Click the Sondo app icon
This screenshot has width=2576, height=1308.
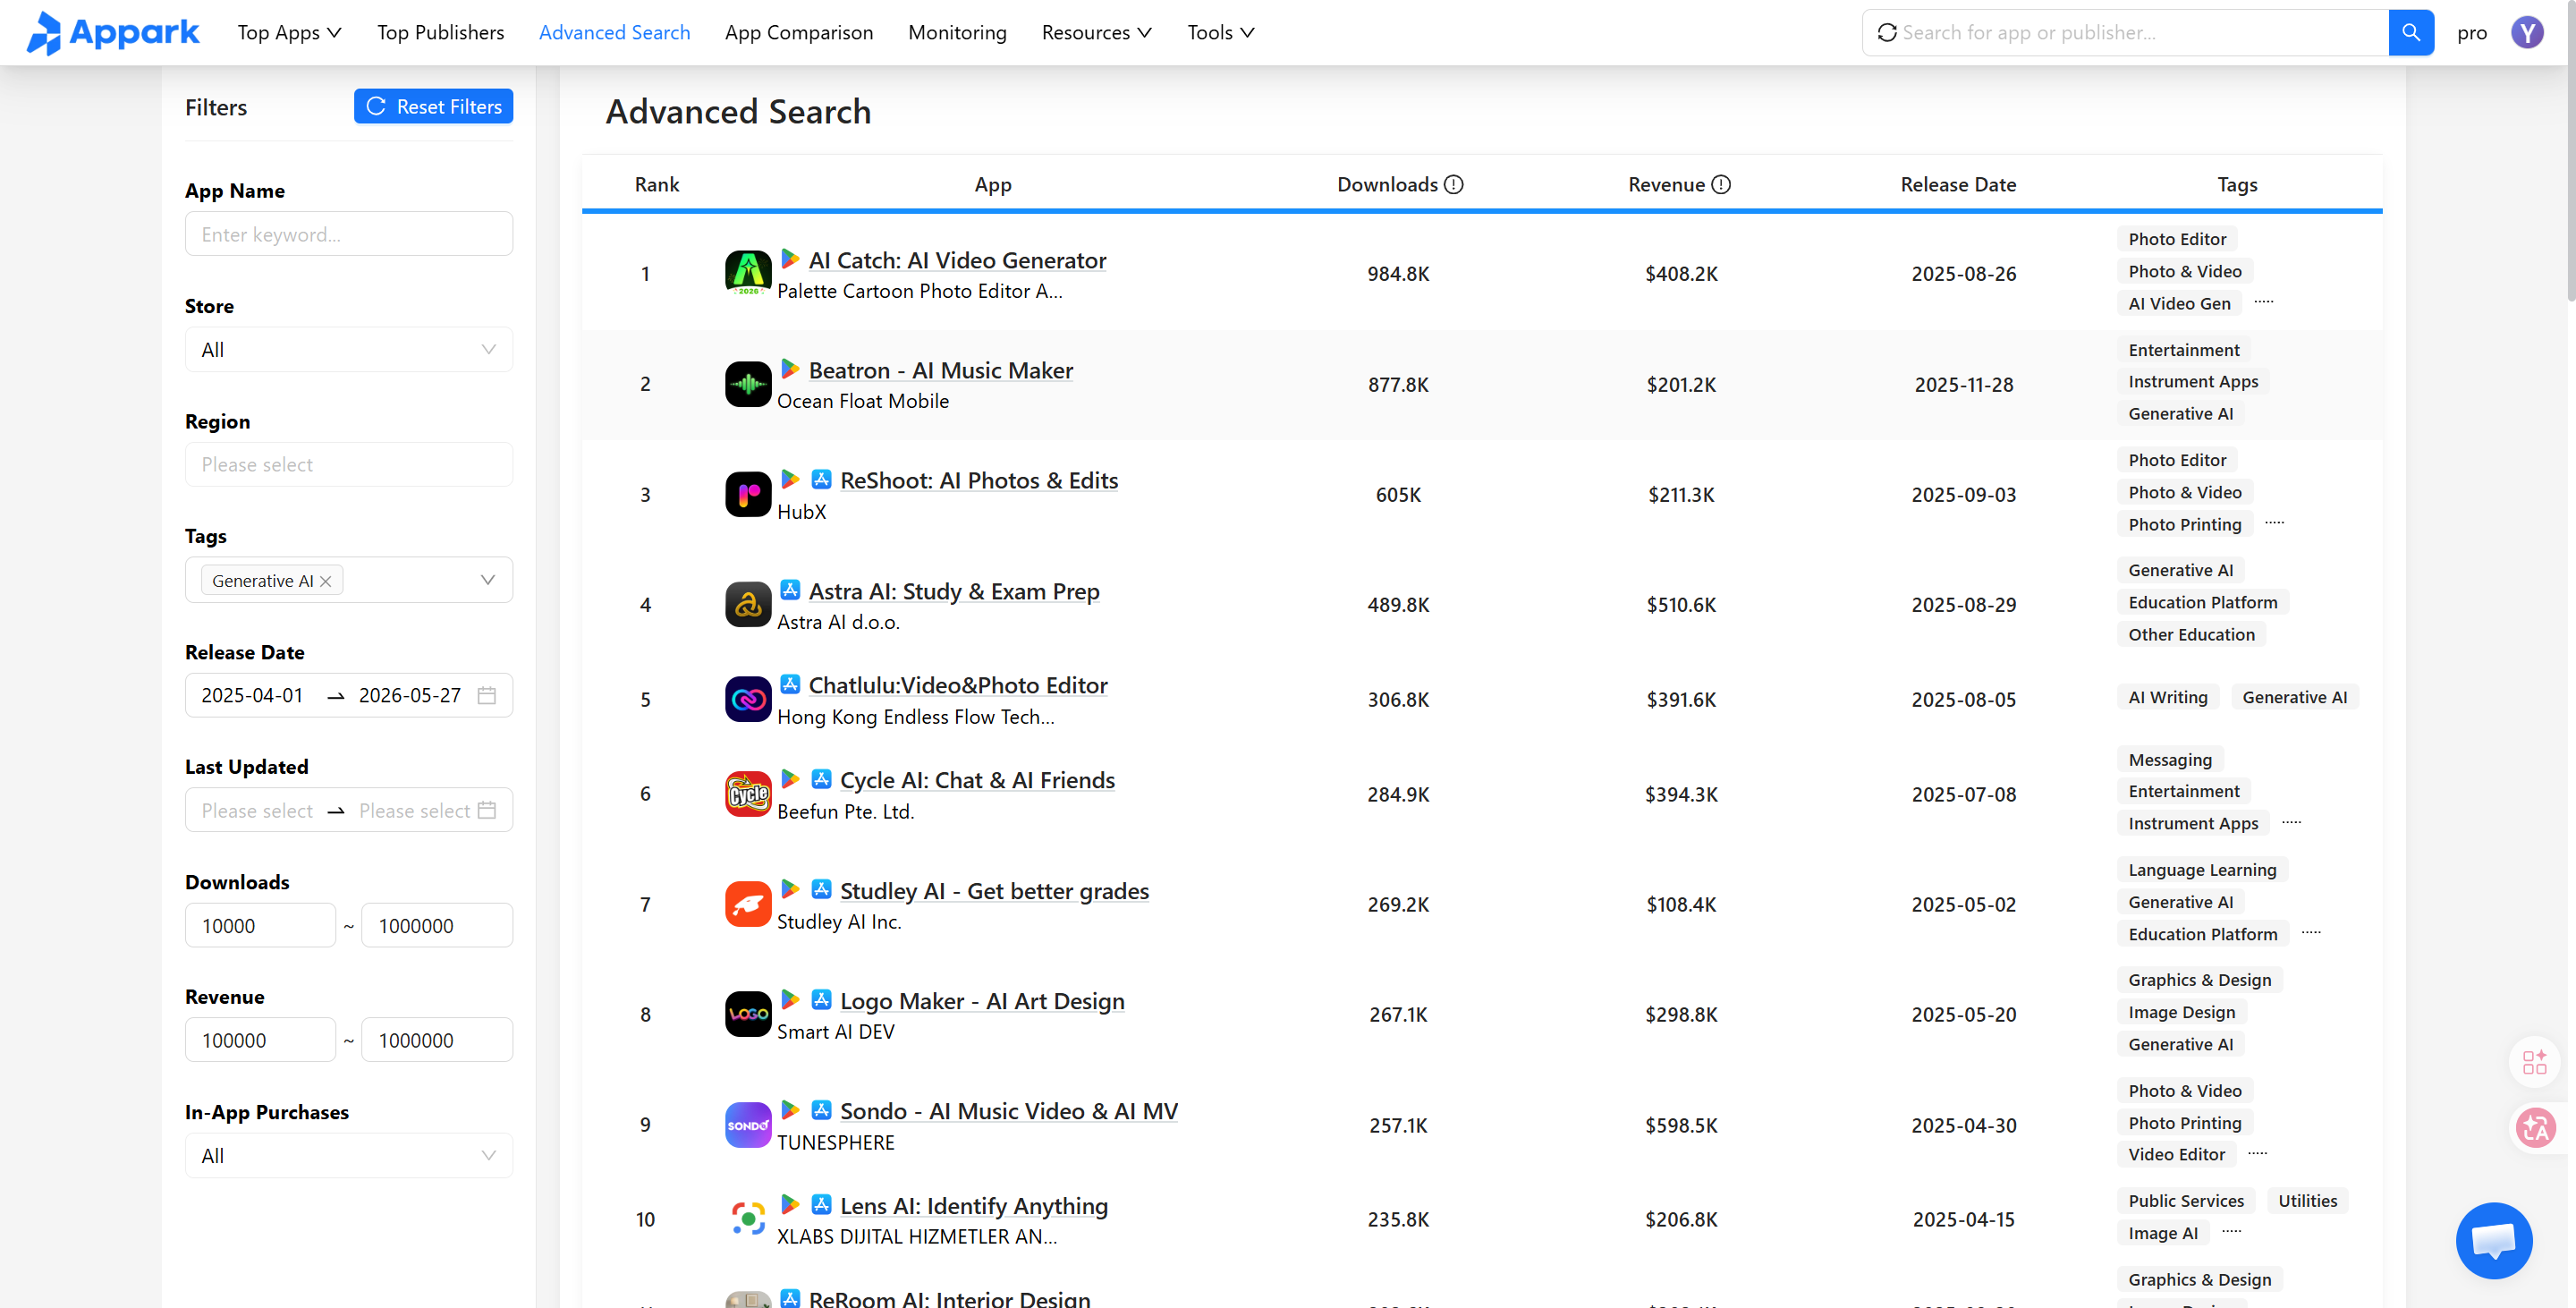(x=748, y=1125)
